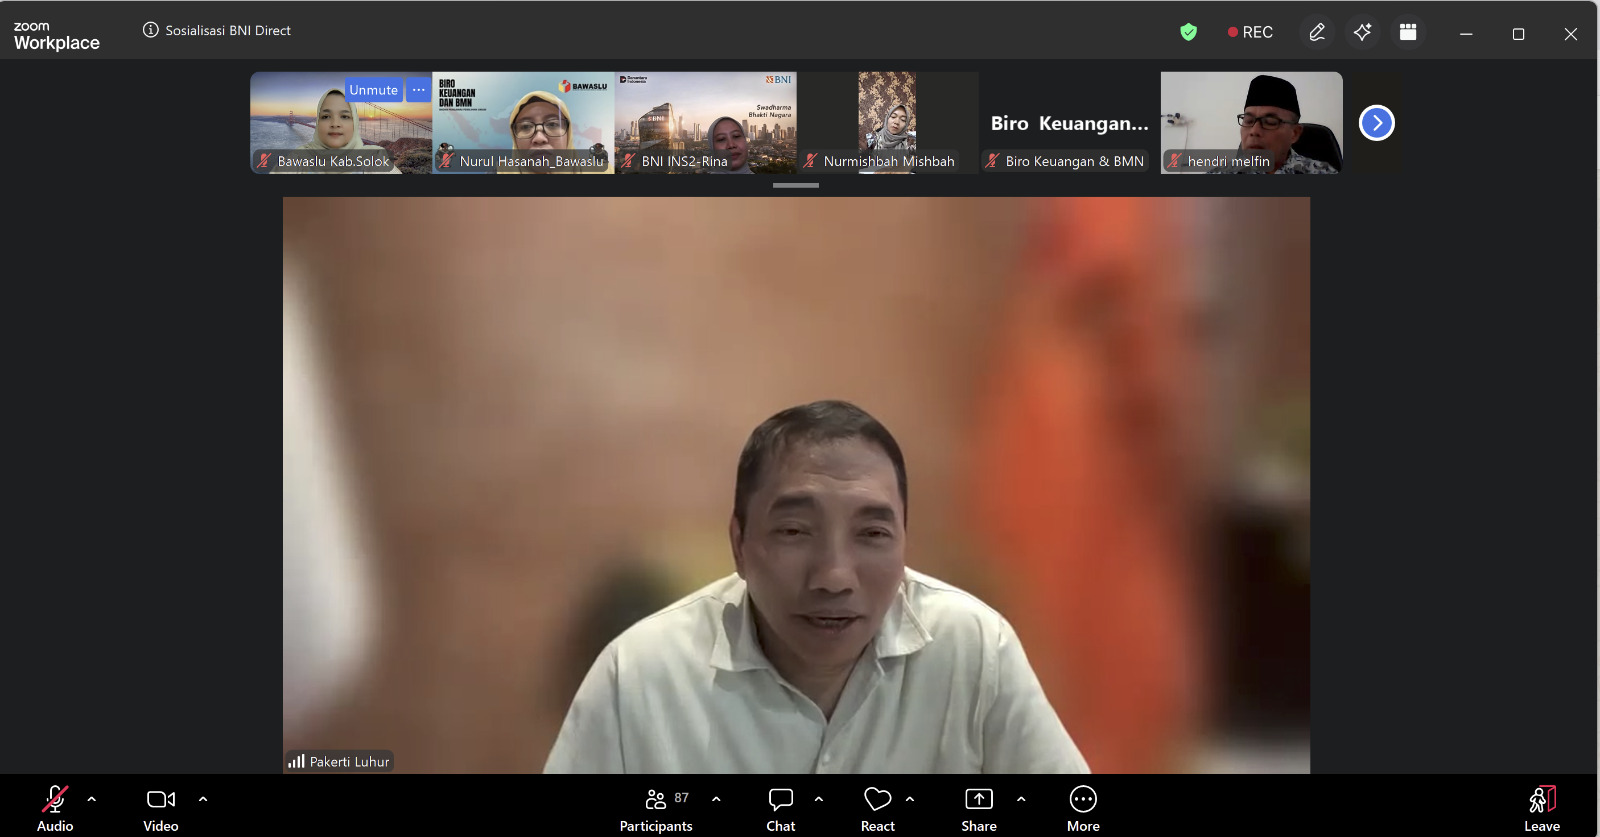Click the green encryption shield icon

click(x=1188, y=32)
